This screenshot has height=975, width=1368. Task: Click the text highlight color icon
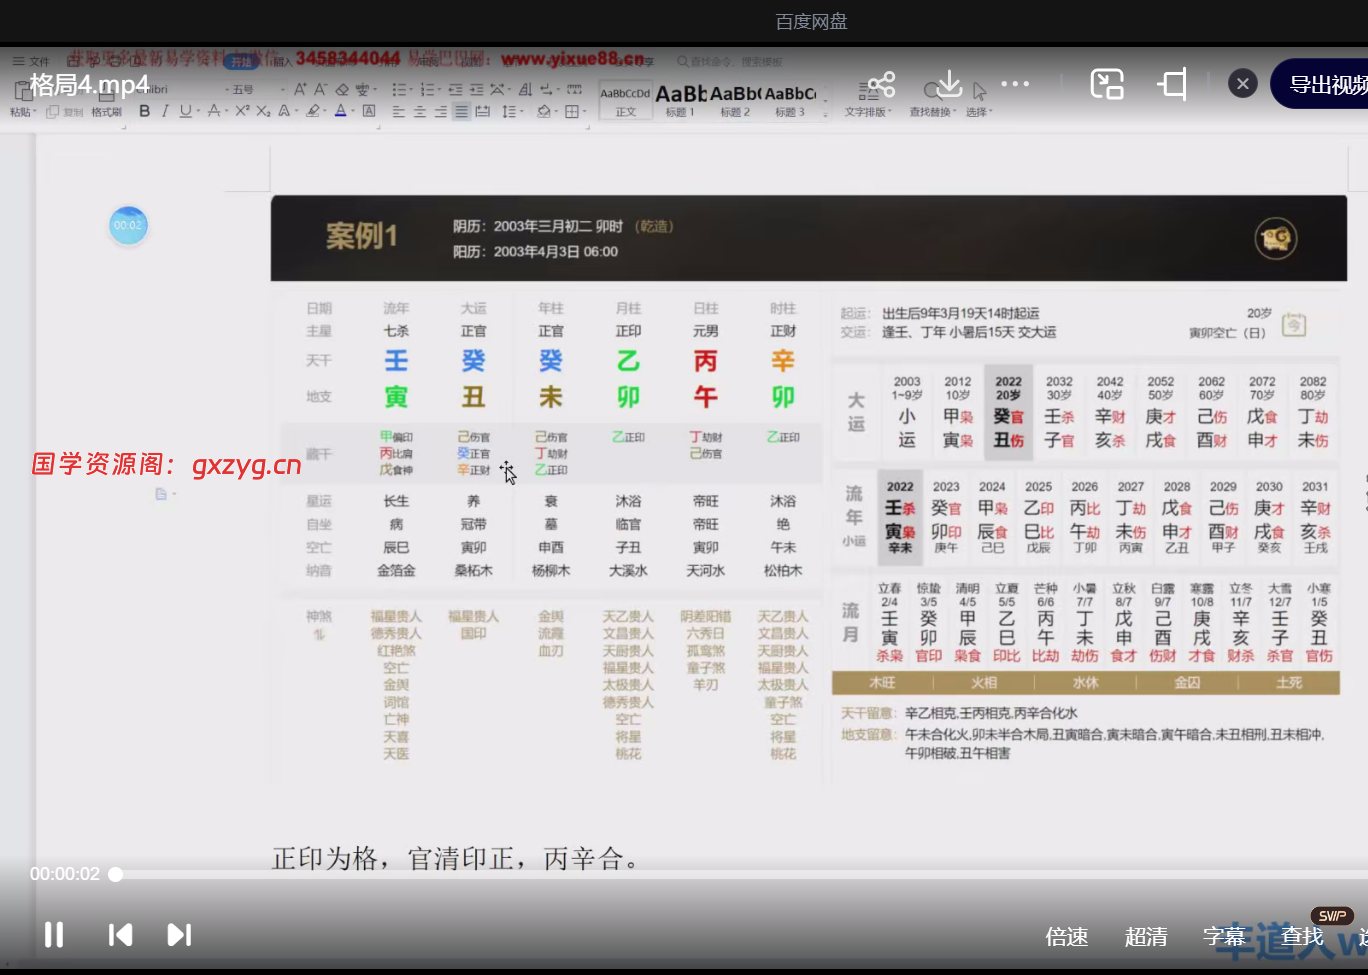point(313,111)
